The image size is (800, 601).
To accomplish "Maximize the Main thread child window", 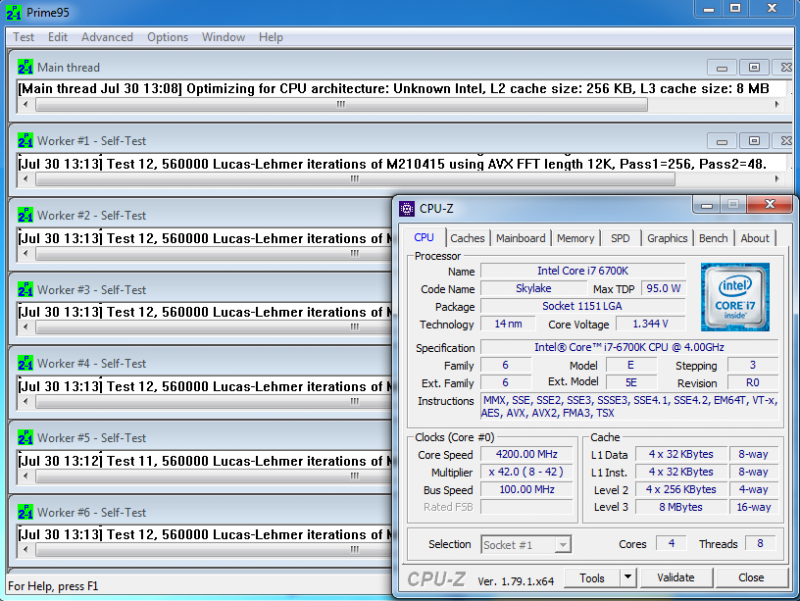I will (x=754, y=67).
